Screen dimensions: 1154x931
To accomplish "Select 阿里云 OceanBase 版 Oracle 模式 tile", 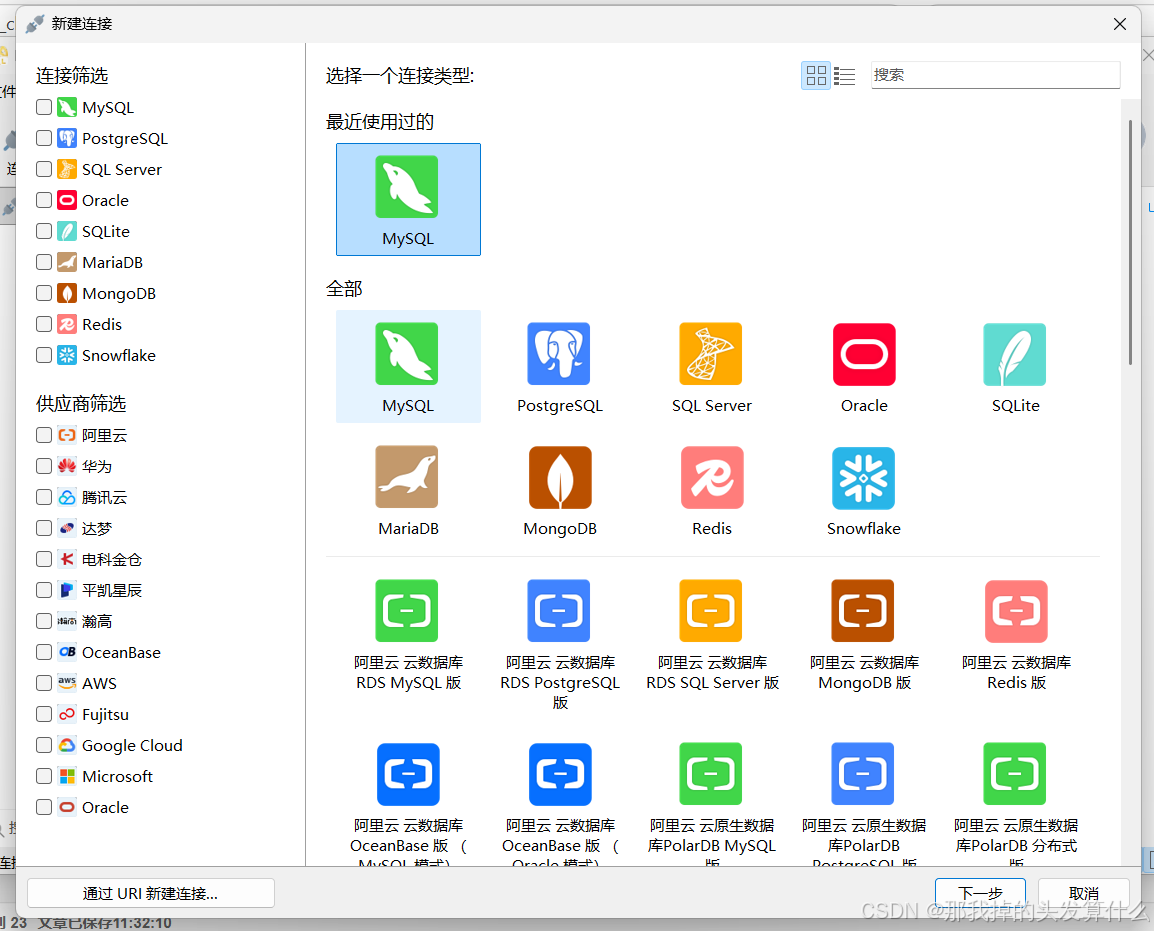I will click(x=559, y=802).
